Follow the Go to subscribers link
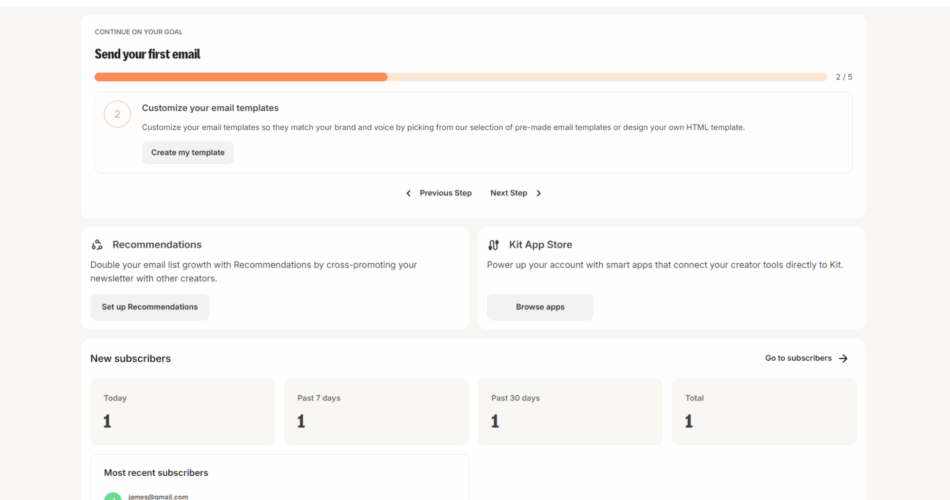Image resolution: width=950 pixels, height=500 pixels. pos(798,358)
